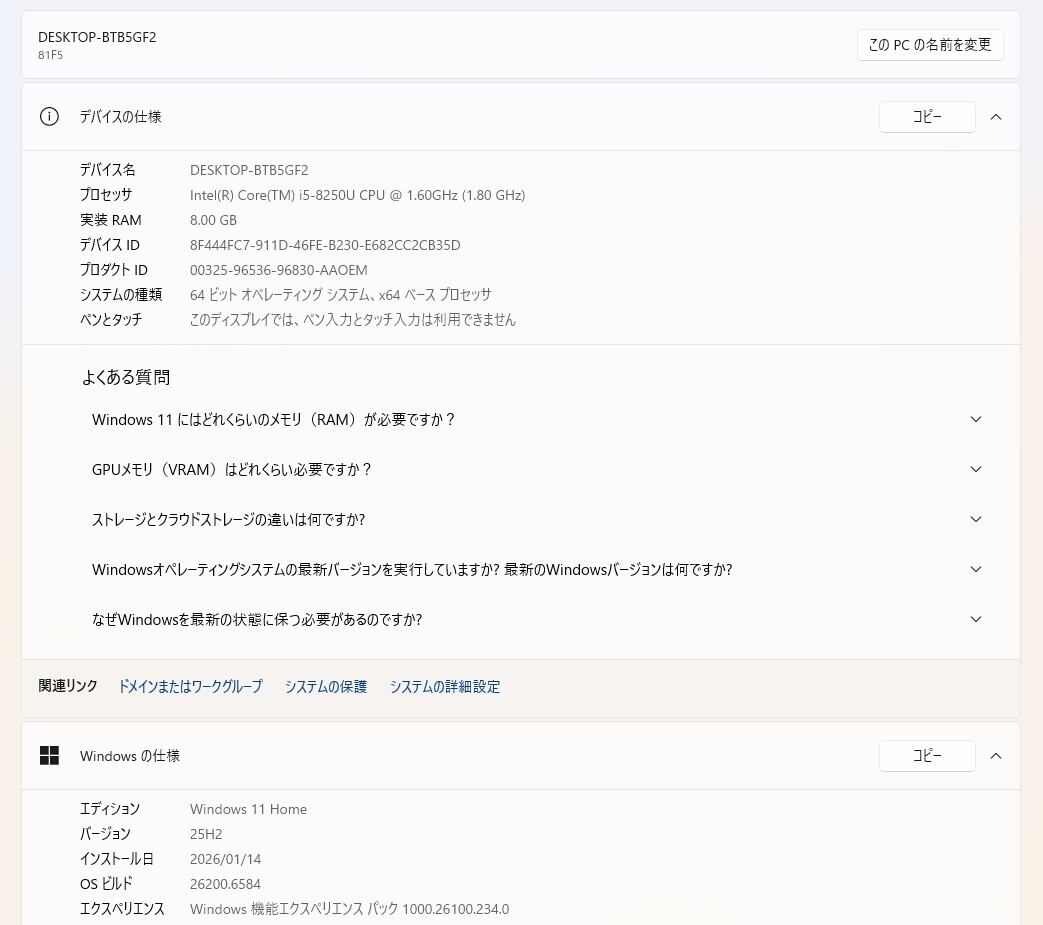Select the processor text Intel(R) Core(TM) i5-8250U
1043x925 pixels.
tap(357, 195)
